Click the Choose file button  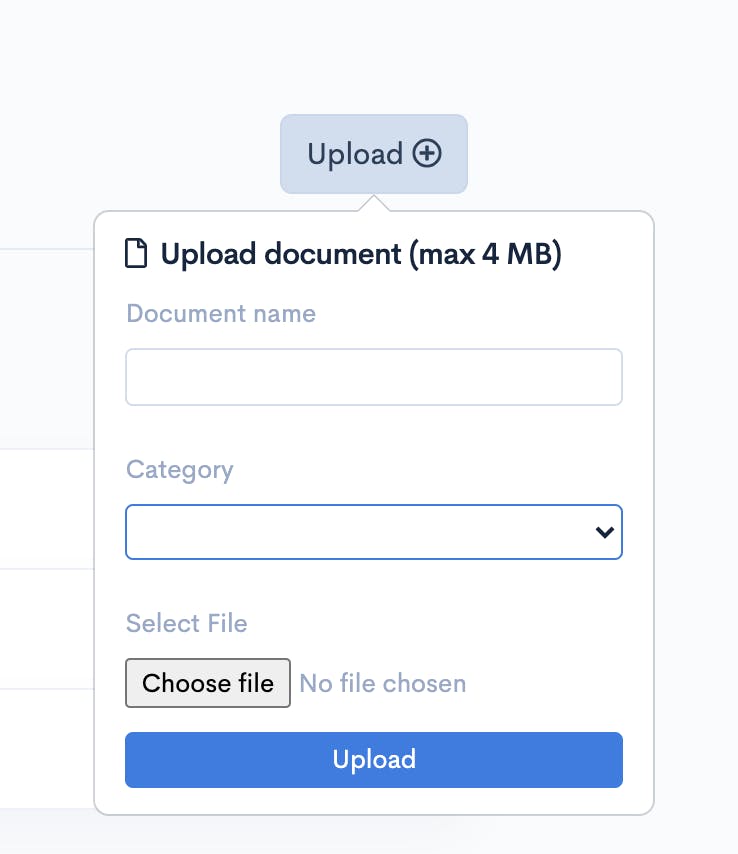point(208,683)
